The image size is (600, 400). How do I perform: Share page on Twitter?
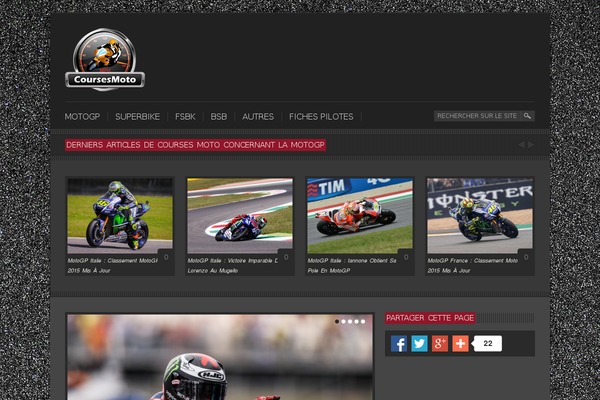click(x=419, y=344)
